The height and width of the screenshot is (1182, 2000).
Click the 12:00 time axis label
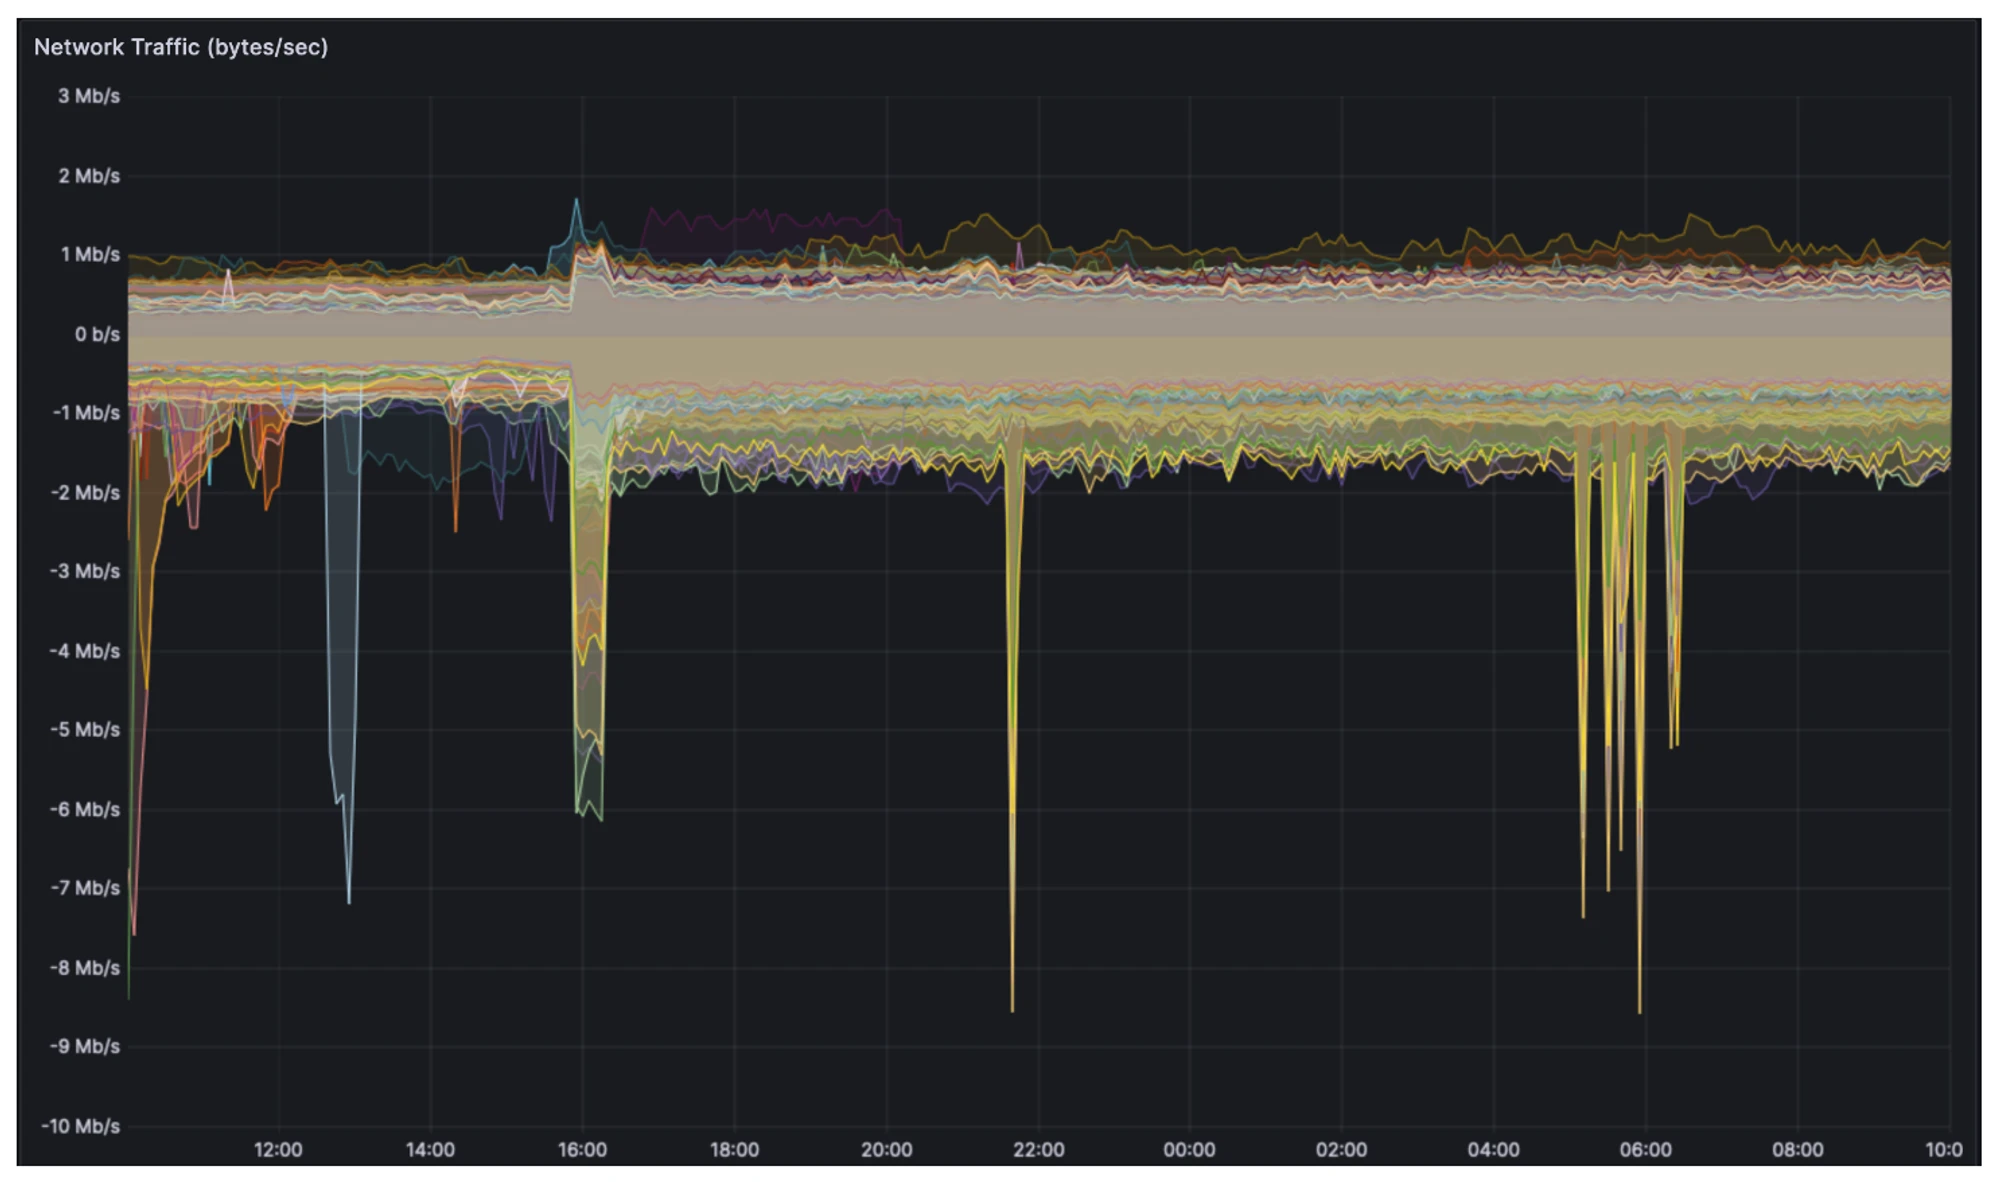(x=278, y=1150)
